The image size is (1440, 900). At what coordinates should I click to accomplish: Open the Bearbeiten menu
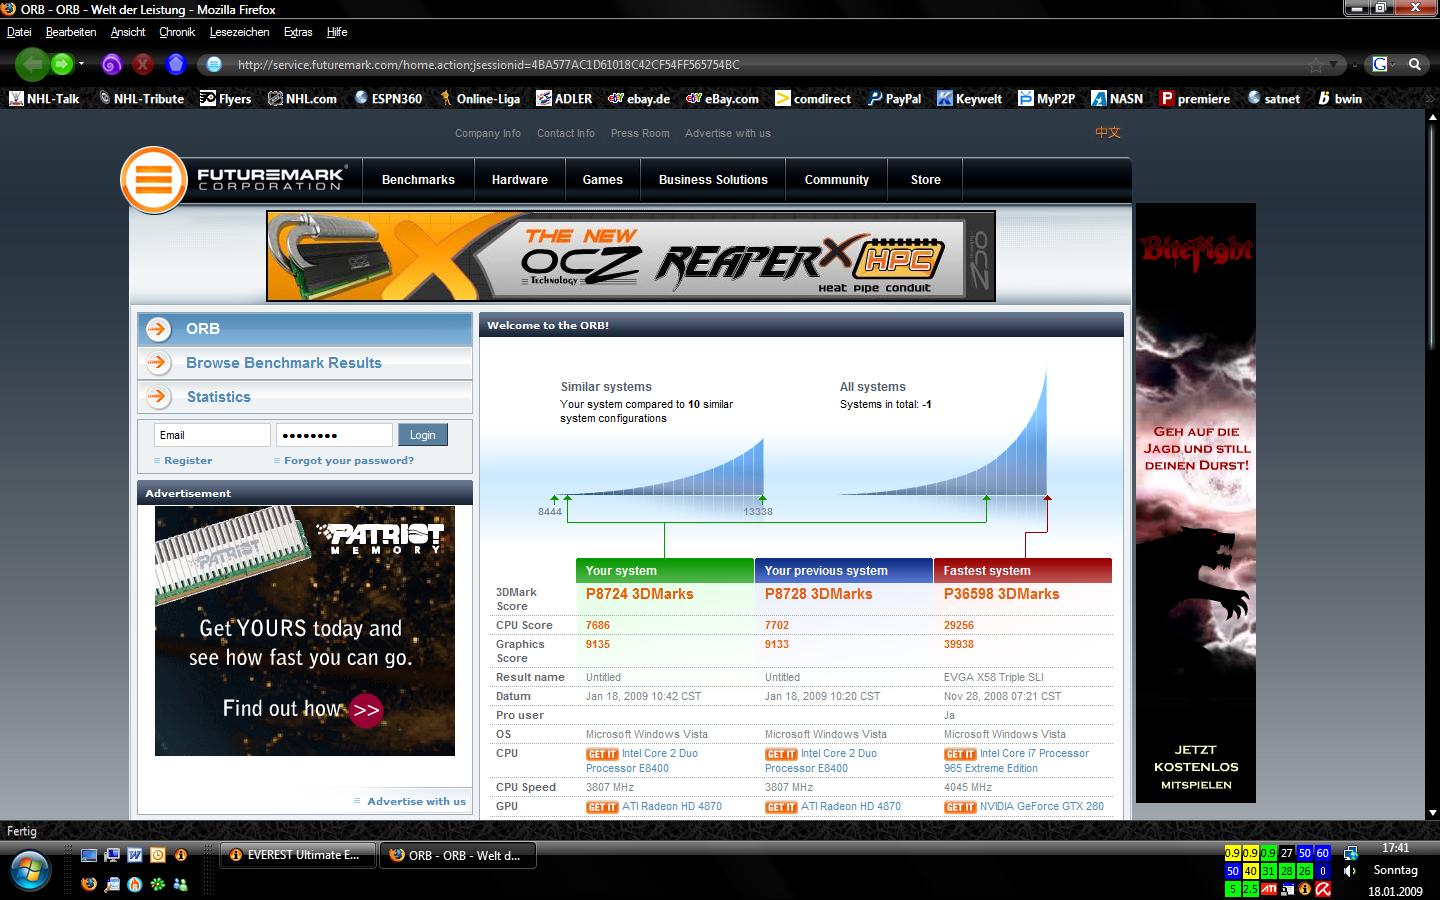(x=71, y=32)
